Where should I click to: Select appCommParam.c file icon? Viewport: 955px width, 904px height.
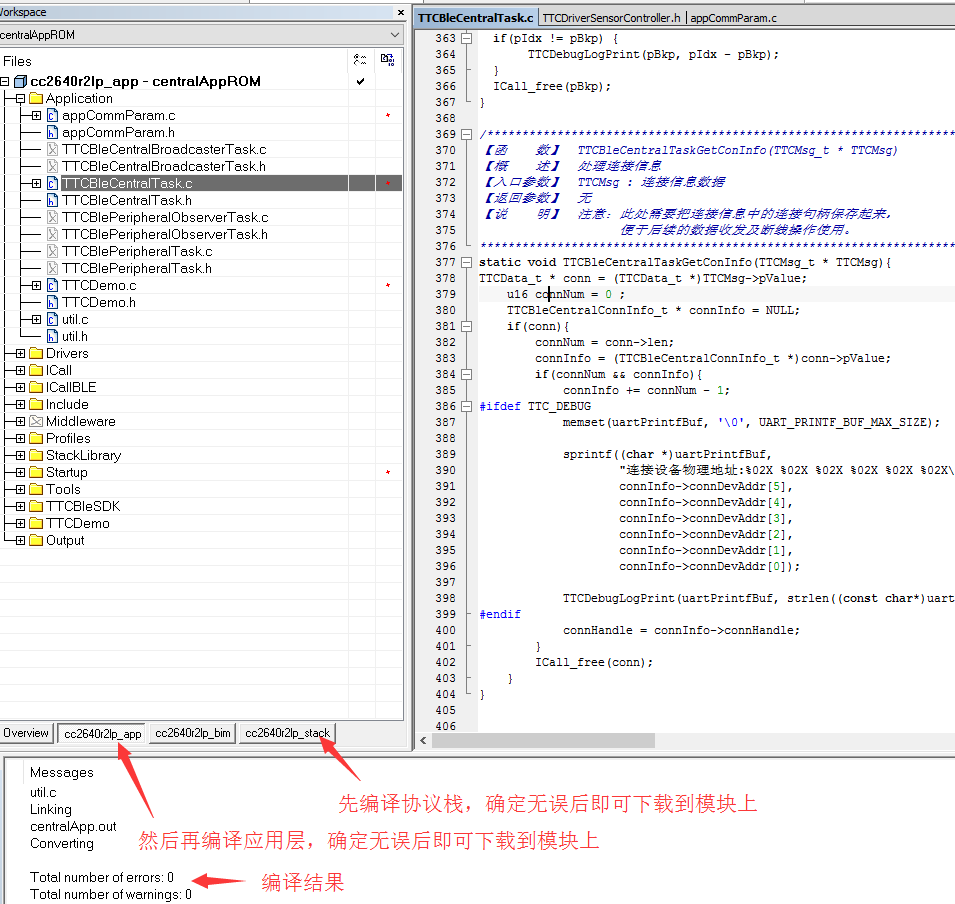pos(52,115)
